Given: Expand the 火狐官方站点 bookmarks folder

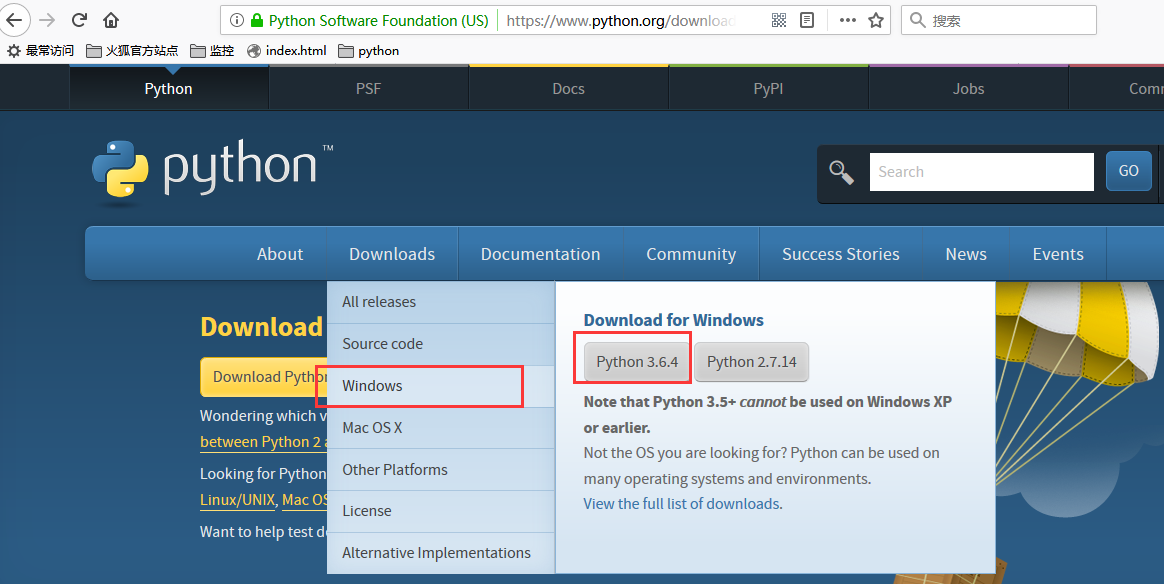Looking at the screenshot, I should [132, 50].
